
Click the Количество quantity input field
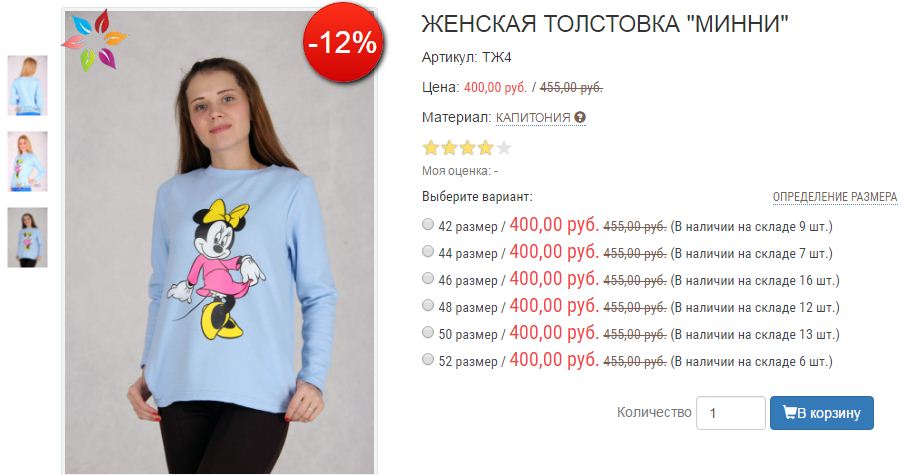click(x=731, y=413)
